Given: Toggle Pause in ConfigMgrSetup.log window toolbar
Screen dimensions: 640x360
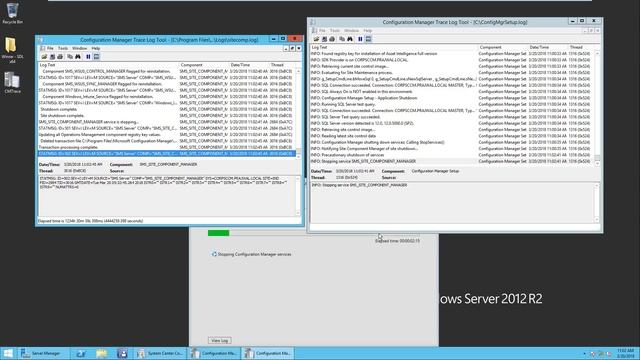Looking at the screenshot, I should (360, 39).
